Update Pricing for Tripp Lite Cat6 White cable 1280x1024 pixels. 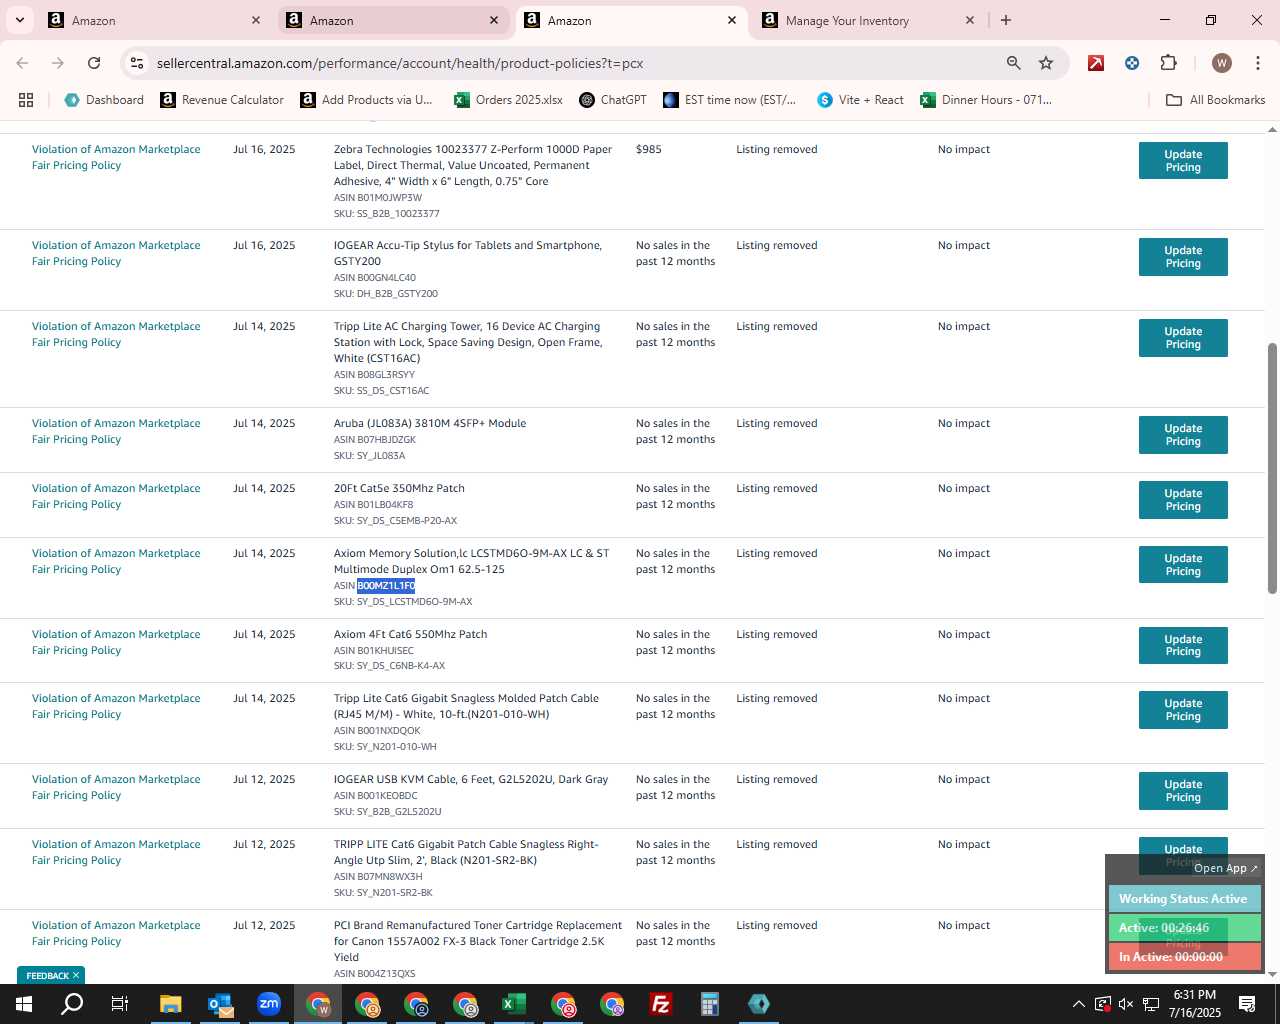tap(1183, 710)
